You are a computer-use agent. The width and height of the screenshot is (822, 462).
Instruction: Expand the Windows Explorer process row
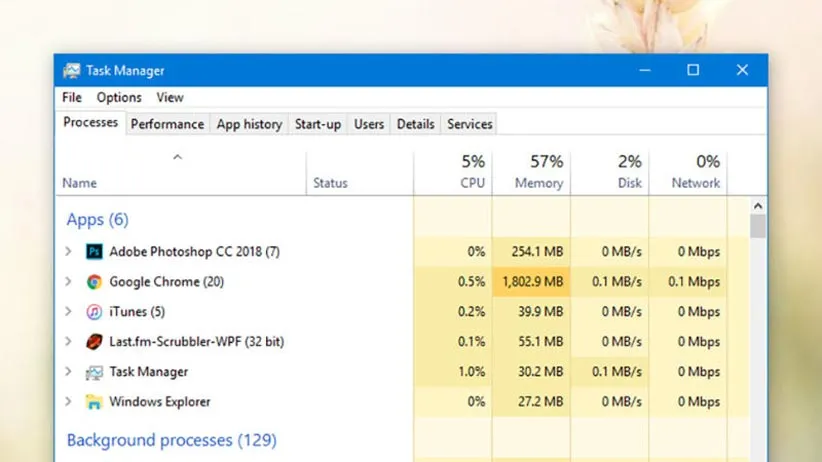point(68,402)
